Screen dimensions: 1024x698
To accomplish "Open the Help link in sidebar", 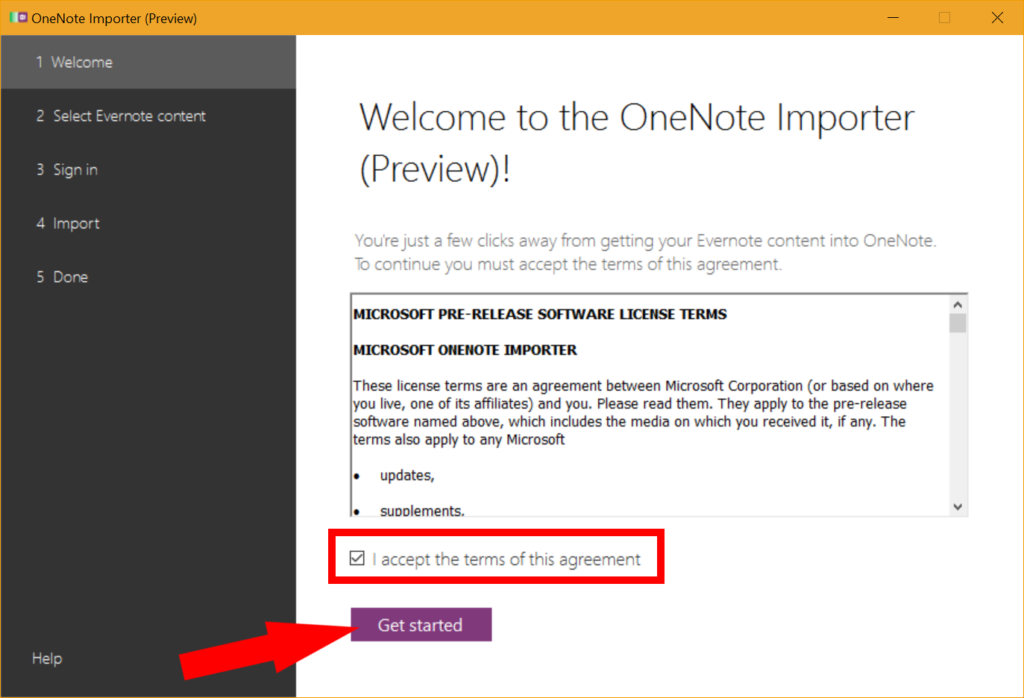I will [47, 658].
